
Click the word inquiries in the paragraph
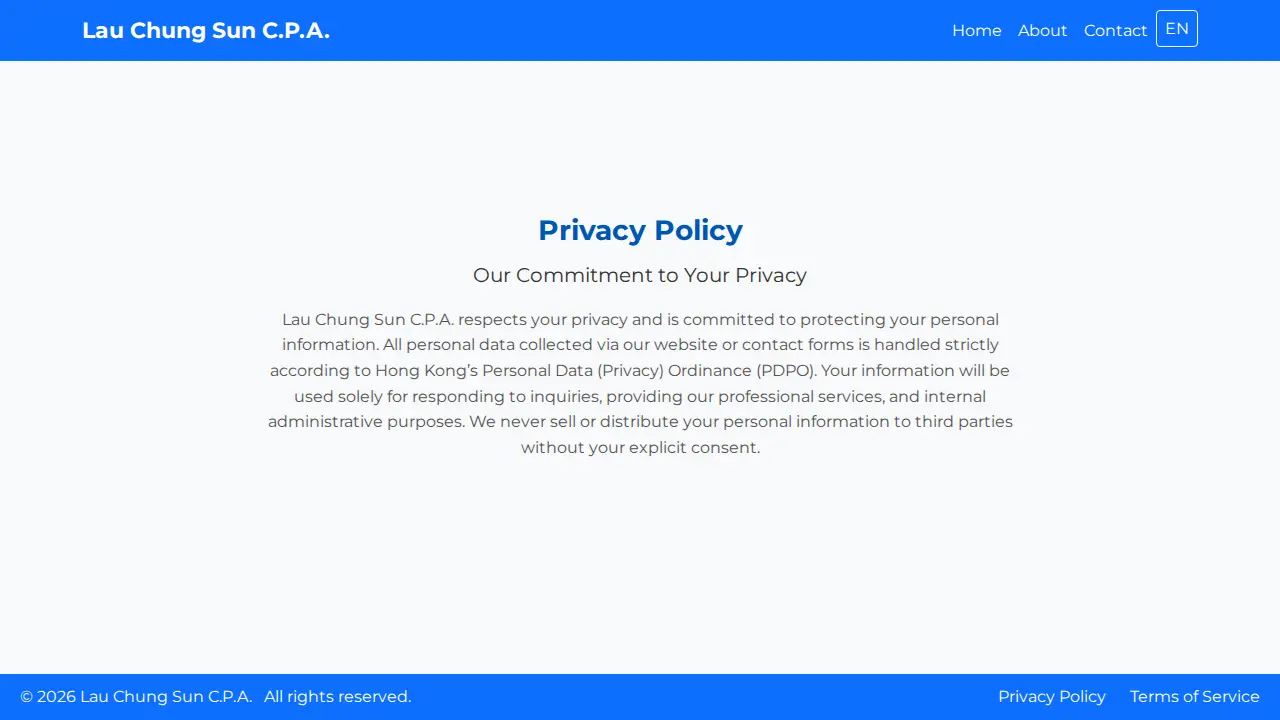(564, 396)
